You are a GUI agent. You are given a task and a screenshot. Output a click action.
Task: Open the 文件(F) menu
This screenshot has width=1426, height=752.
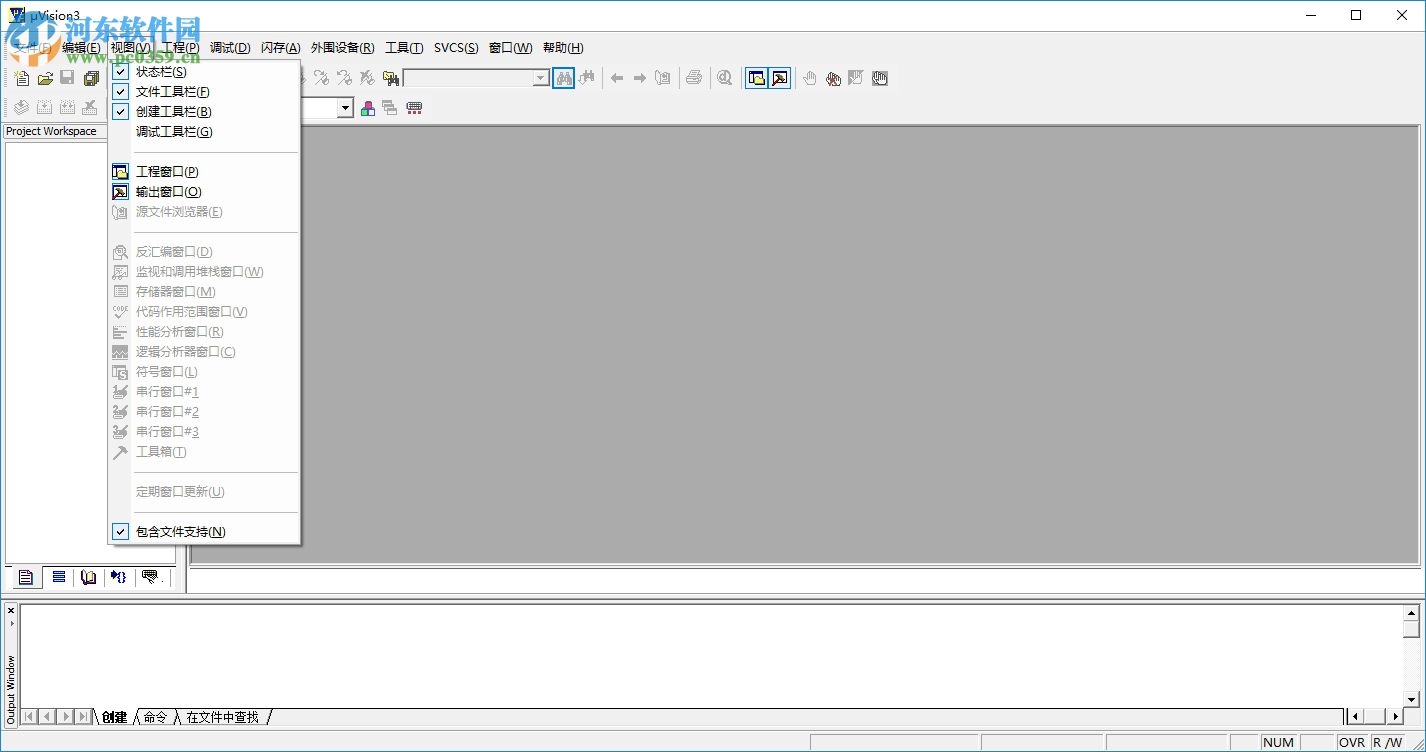(33, 48)
